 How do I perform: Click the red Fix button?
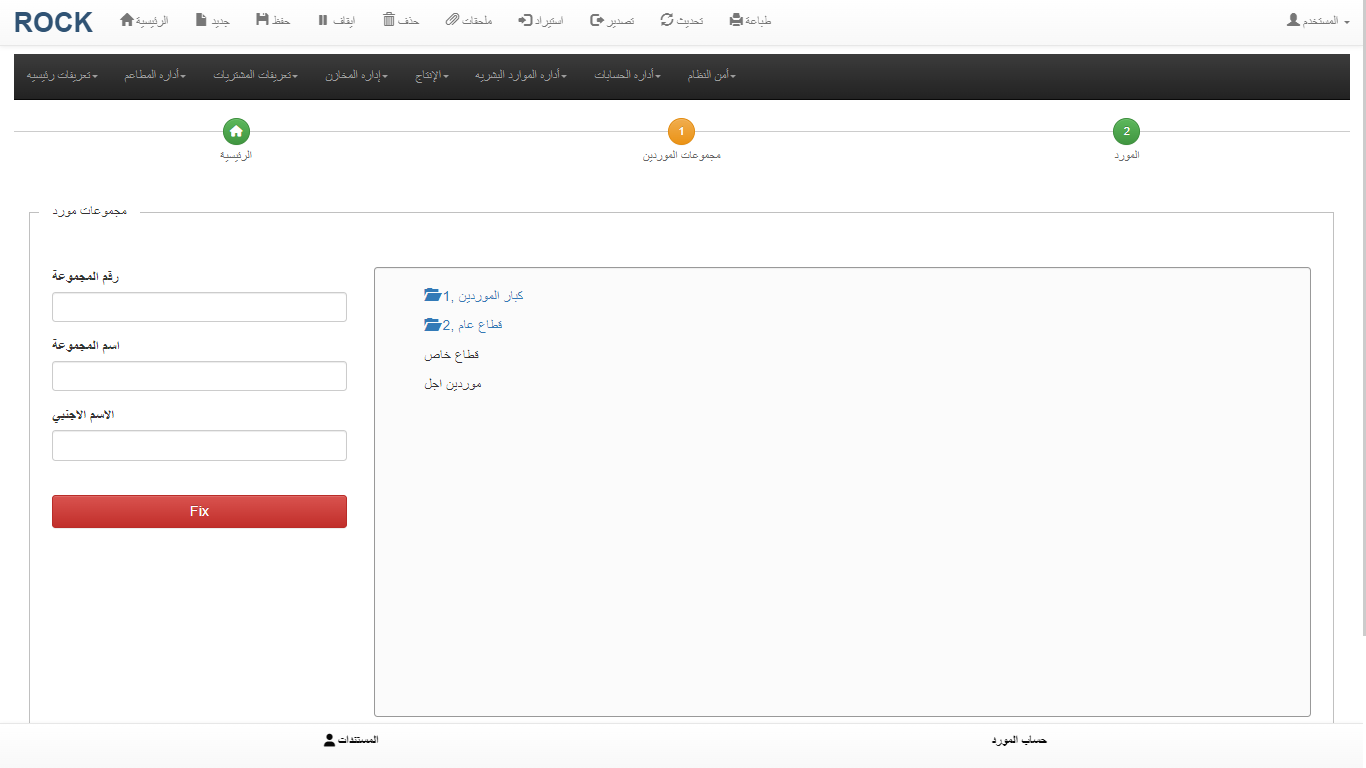pos(199,511)
